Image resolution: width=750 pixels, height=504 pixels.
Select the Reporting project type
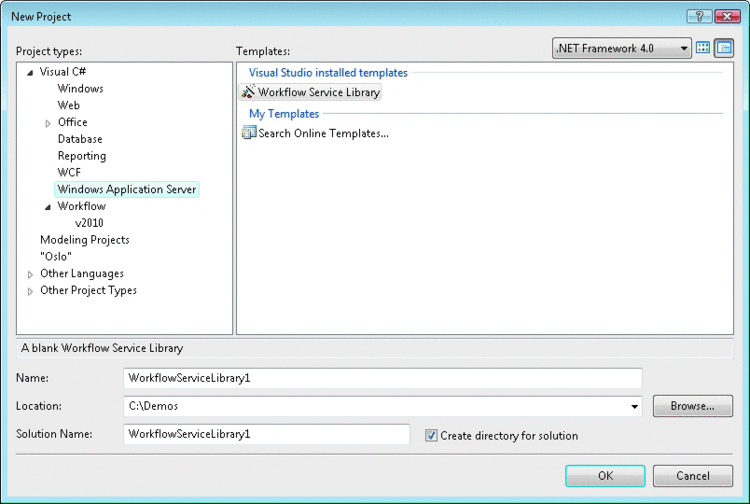pyautogui.click(x=82, y=156)
